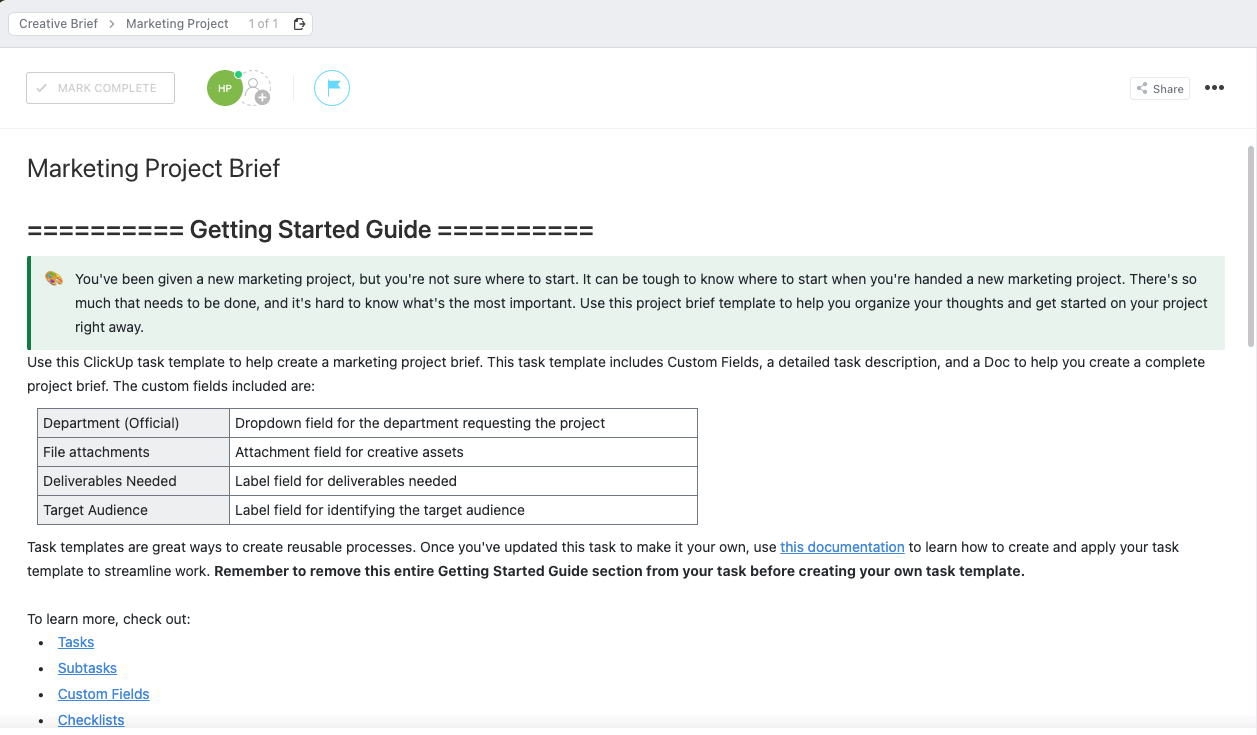Screen dimensions: 1257x735
Task: Open the Tasks link
Action: tap(76, 642)
